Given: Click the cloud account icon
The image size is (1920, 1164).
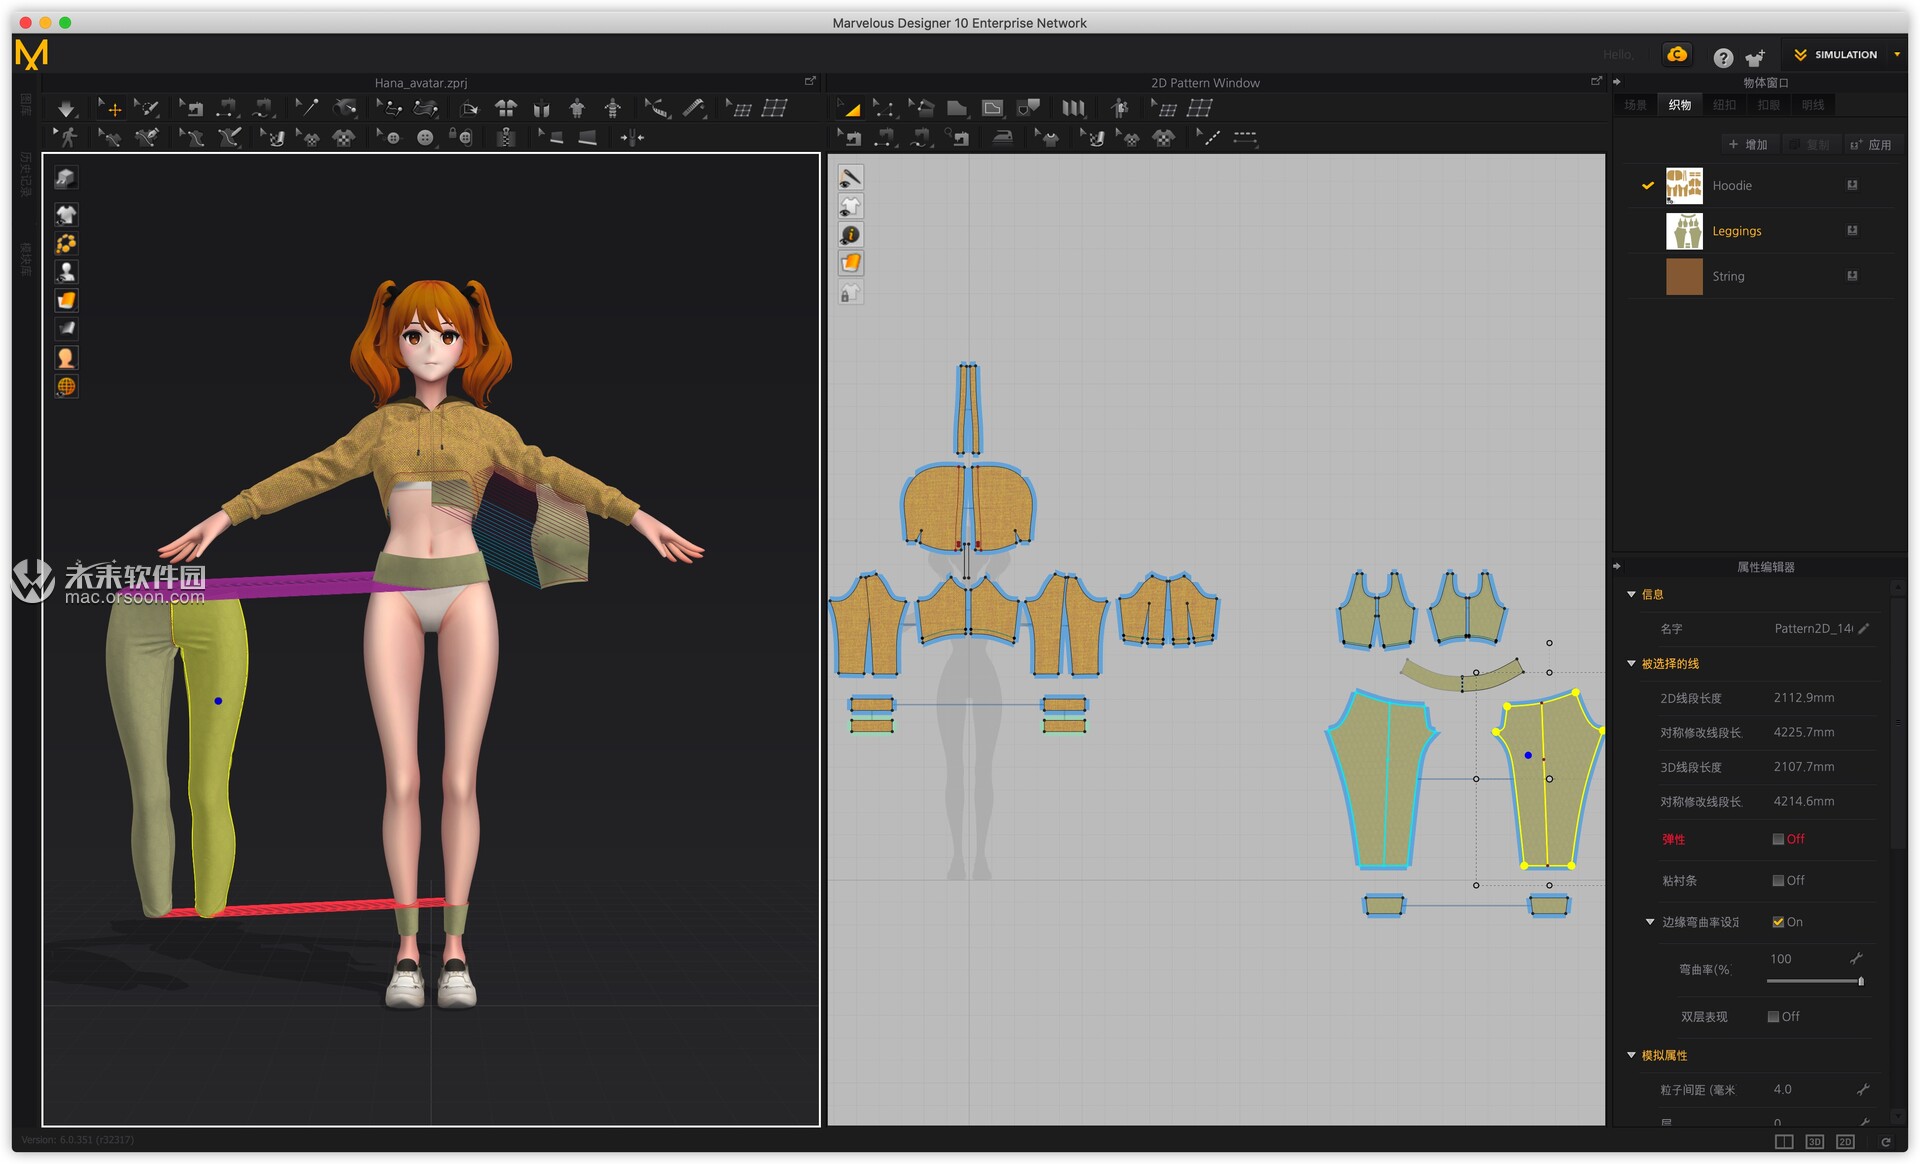Looking at the screenshot, I should [1677, 54].
